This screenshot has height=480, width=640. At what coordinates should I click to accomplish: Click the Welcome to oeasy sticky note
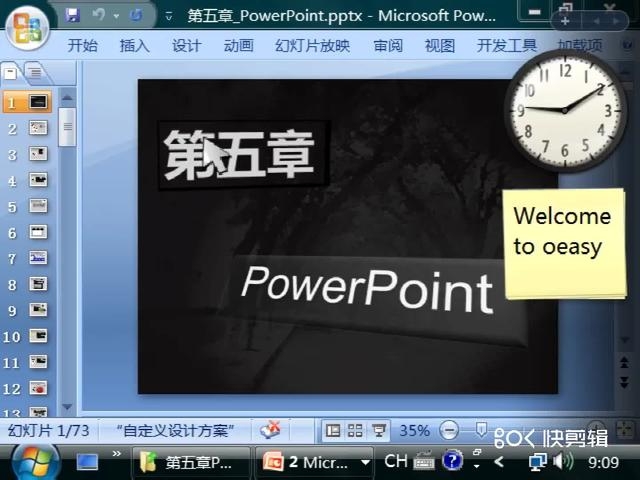564,244
